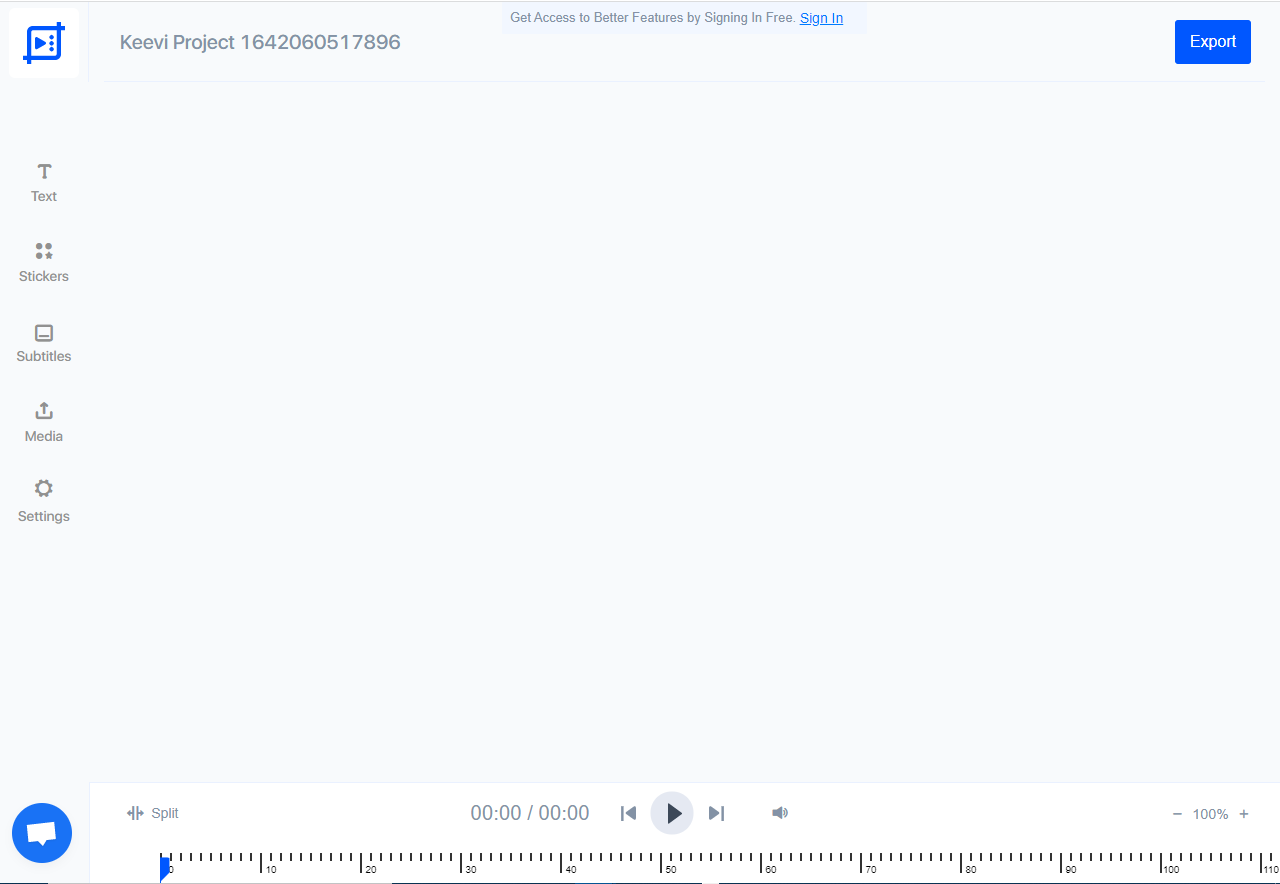
Task: Skip to the end of video
Action: (x=716, y=813)
